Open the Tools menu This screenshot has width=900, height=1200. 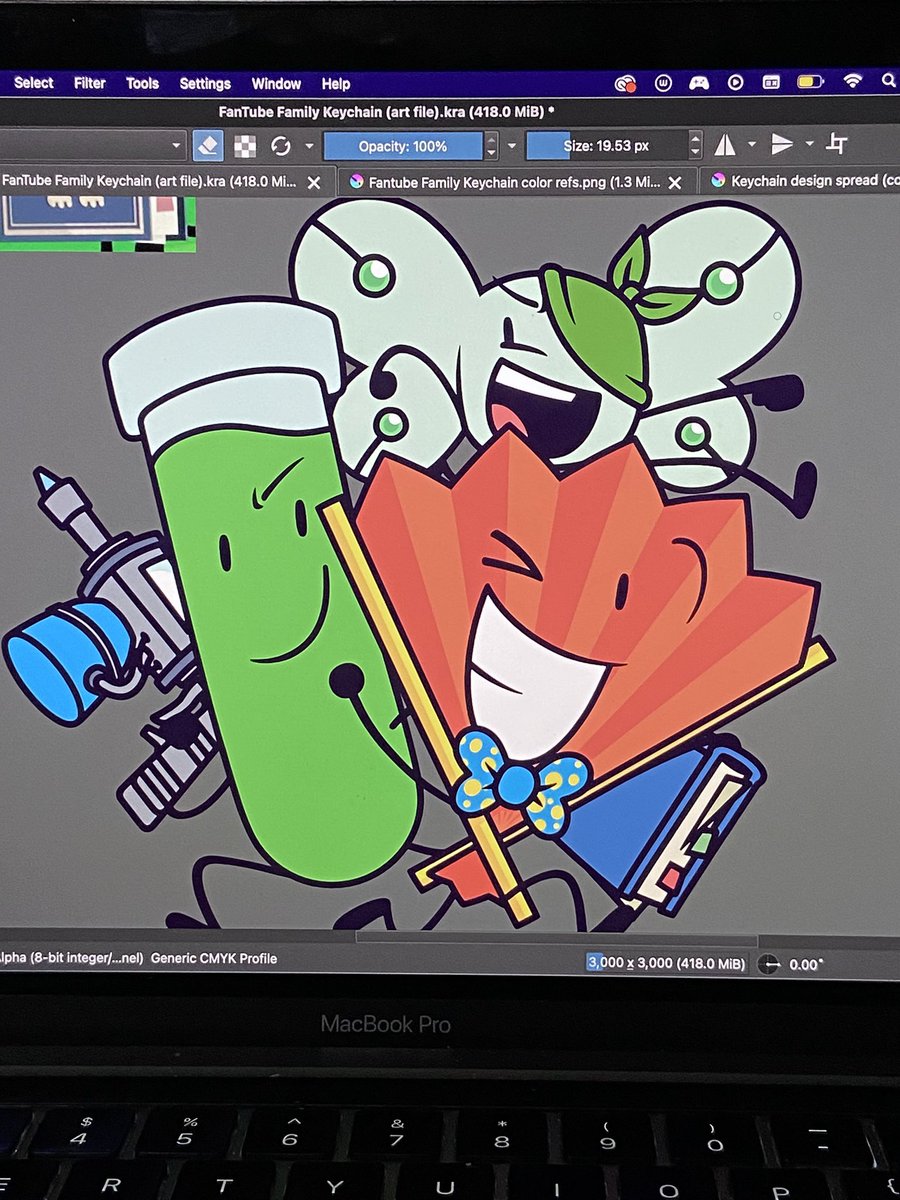pos(142,84)
